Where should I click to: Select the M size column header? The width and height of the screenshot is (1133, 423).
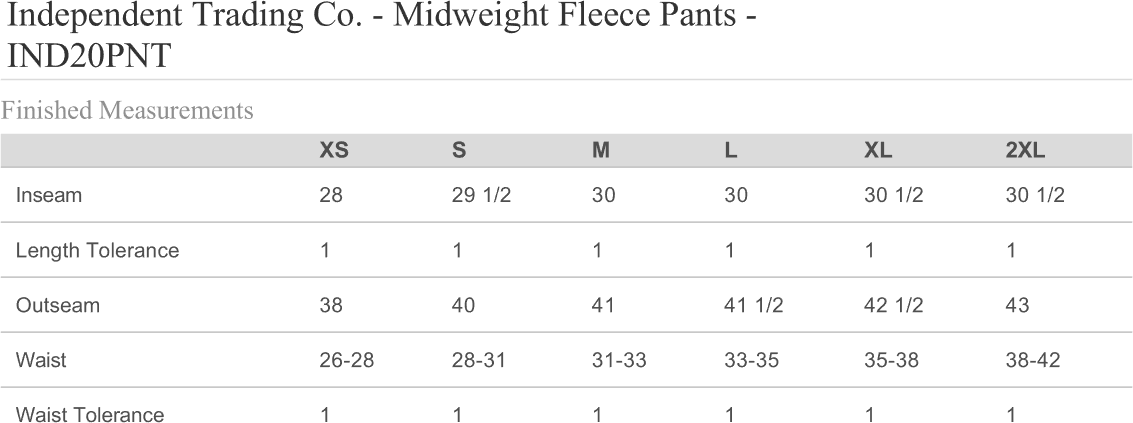point(601,151)
